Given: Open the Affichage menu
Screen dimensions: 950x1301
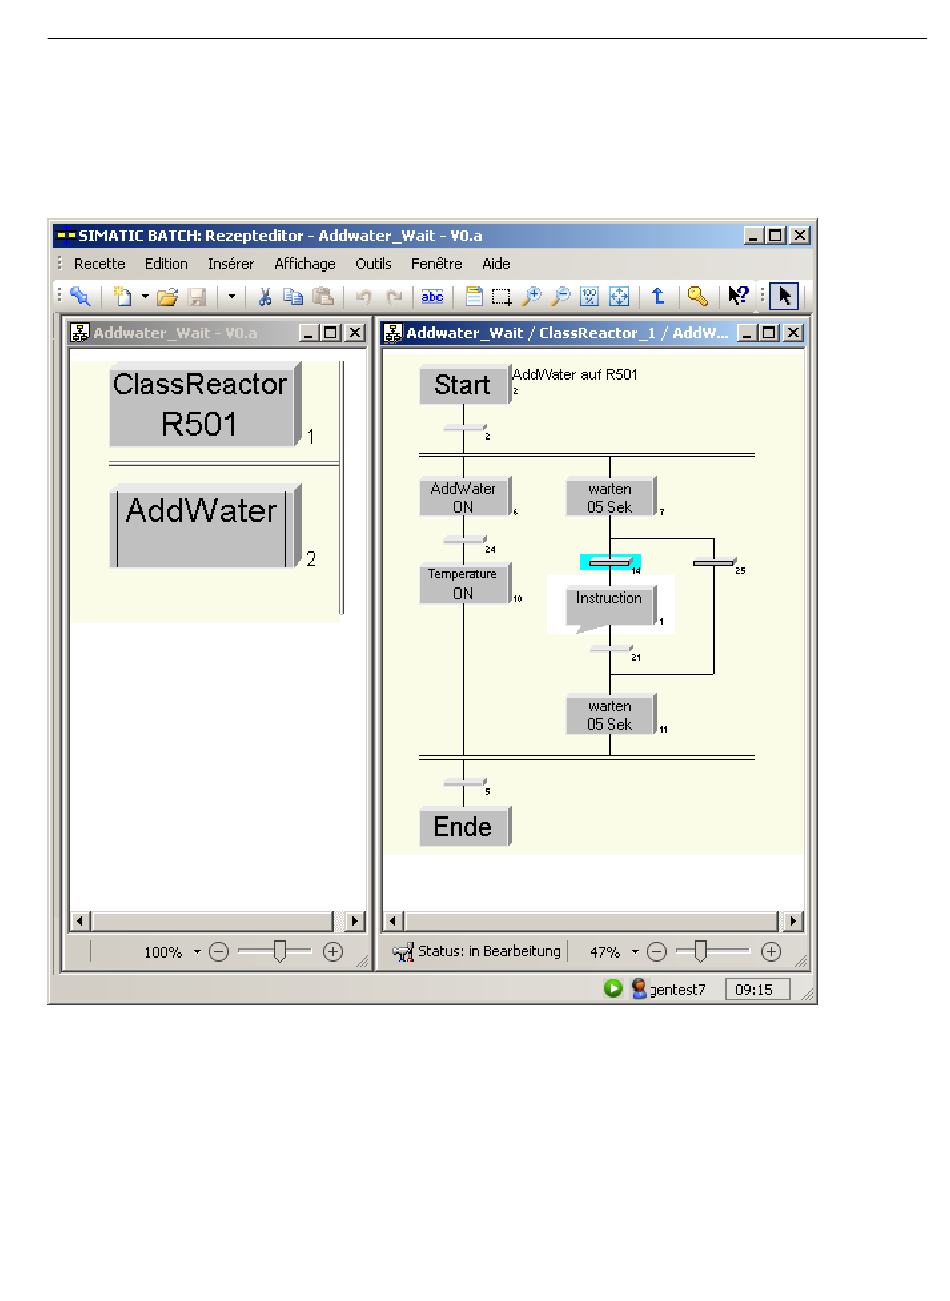Looking at the screenshot, I should point(305,264).
